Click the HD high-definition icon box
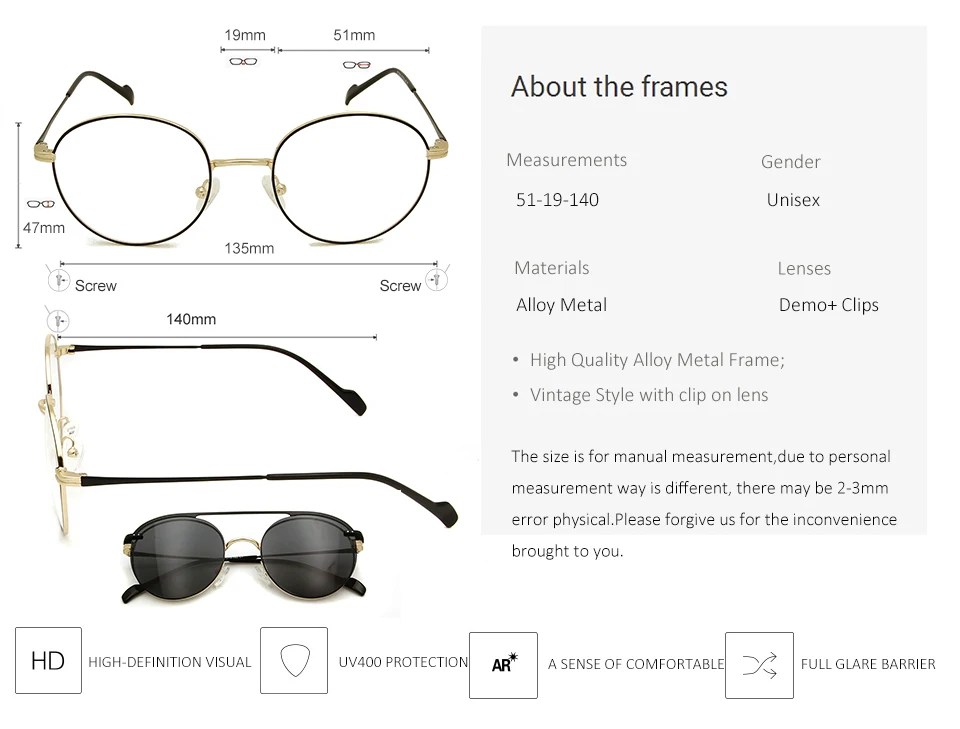Image resolution: width=960 pixels, height=729 pixels. (x=48, y=660)
